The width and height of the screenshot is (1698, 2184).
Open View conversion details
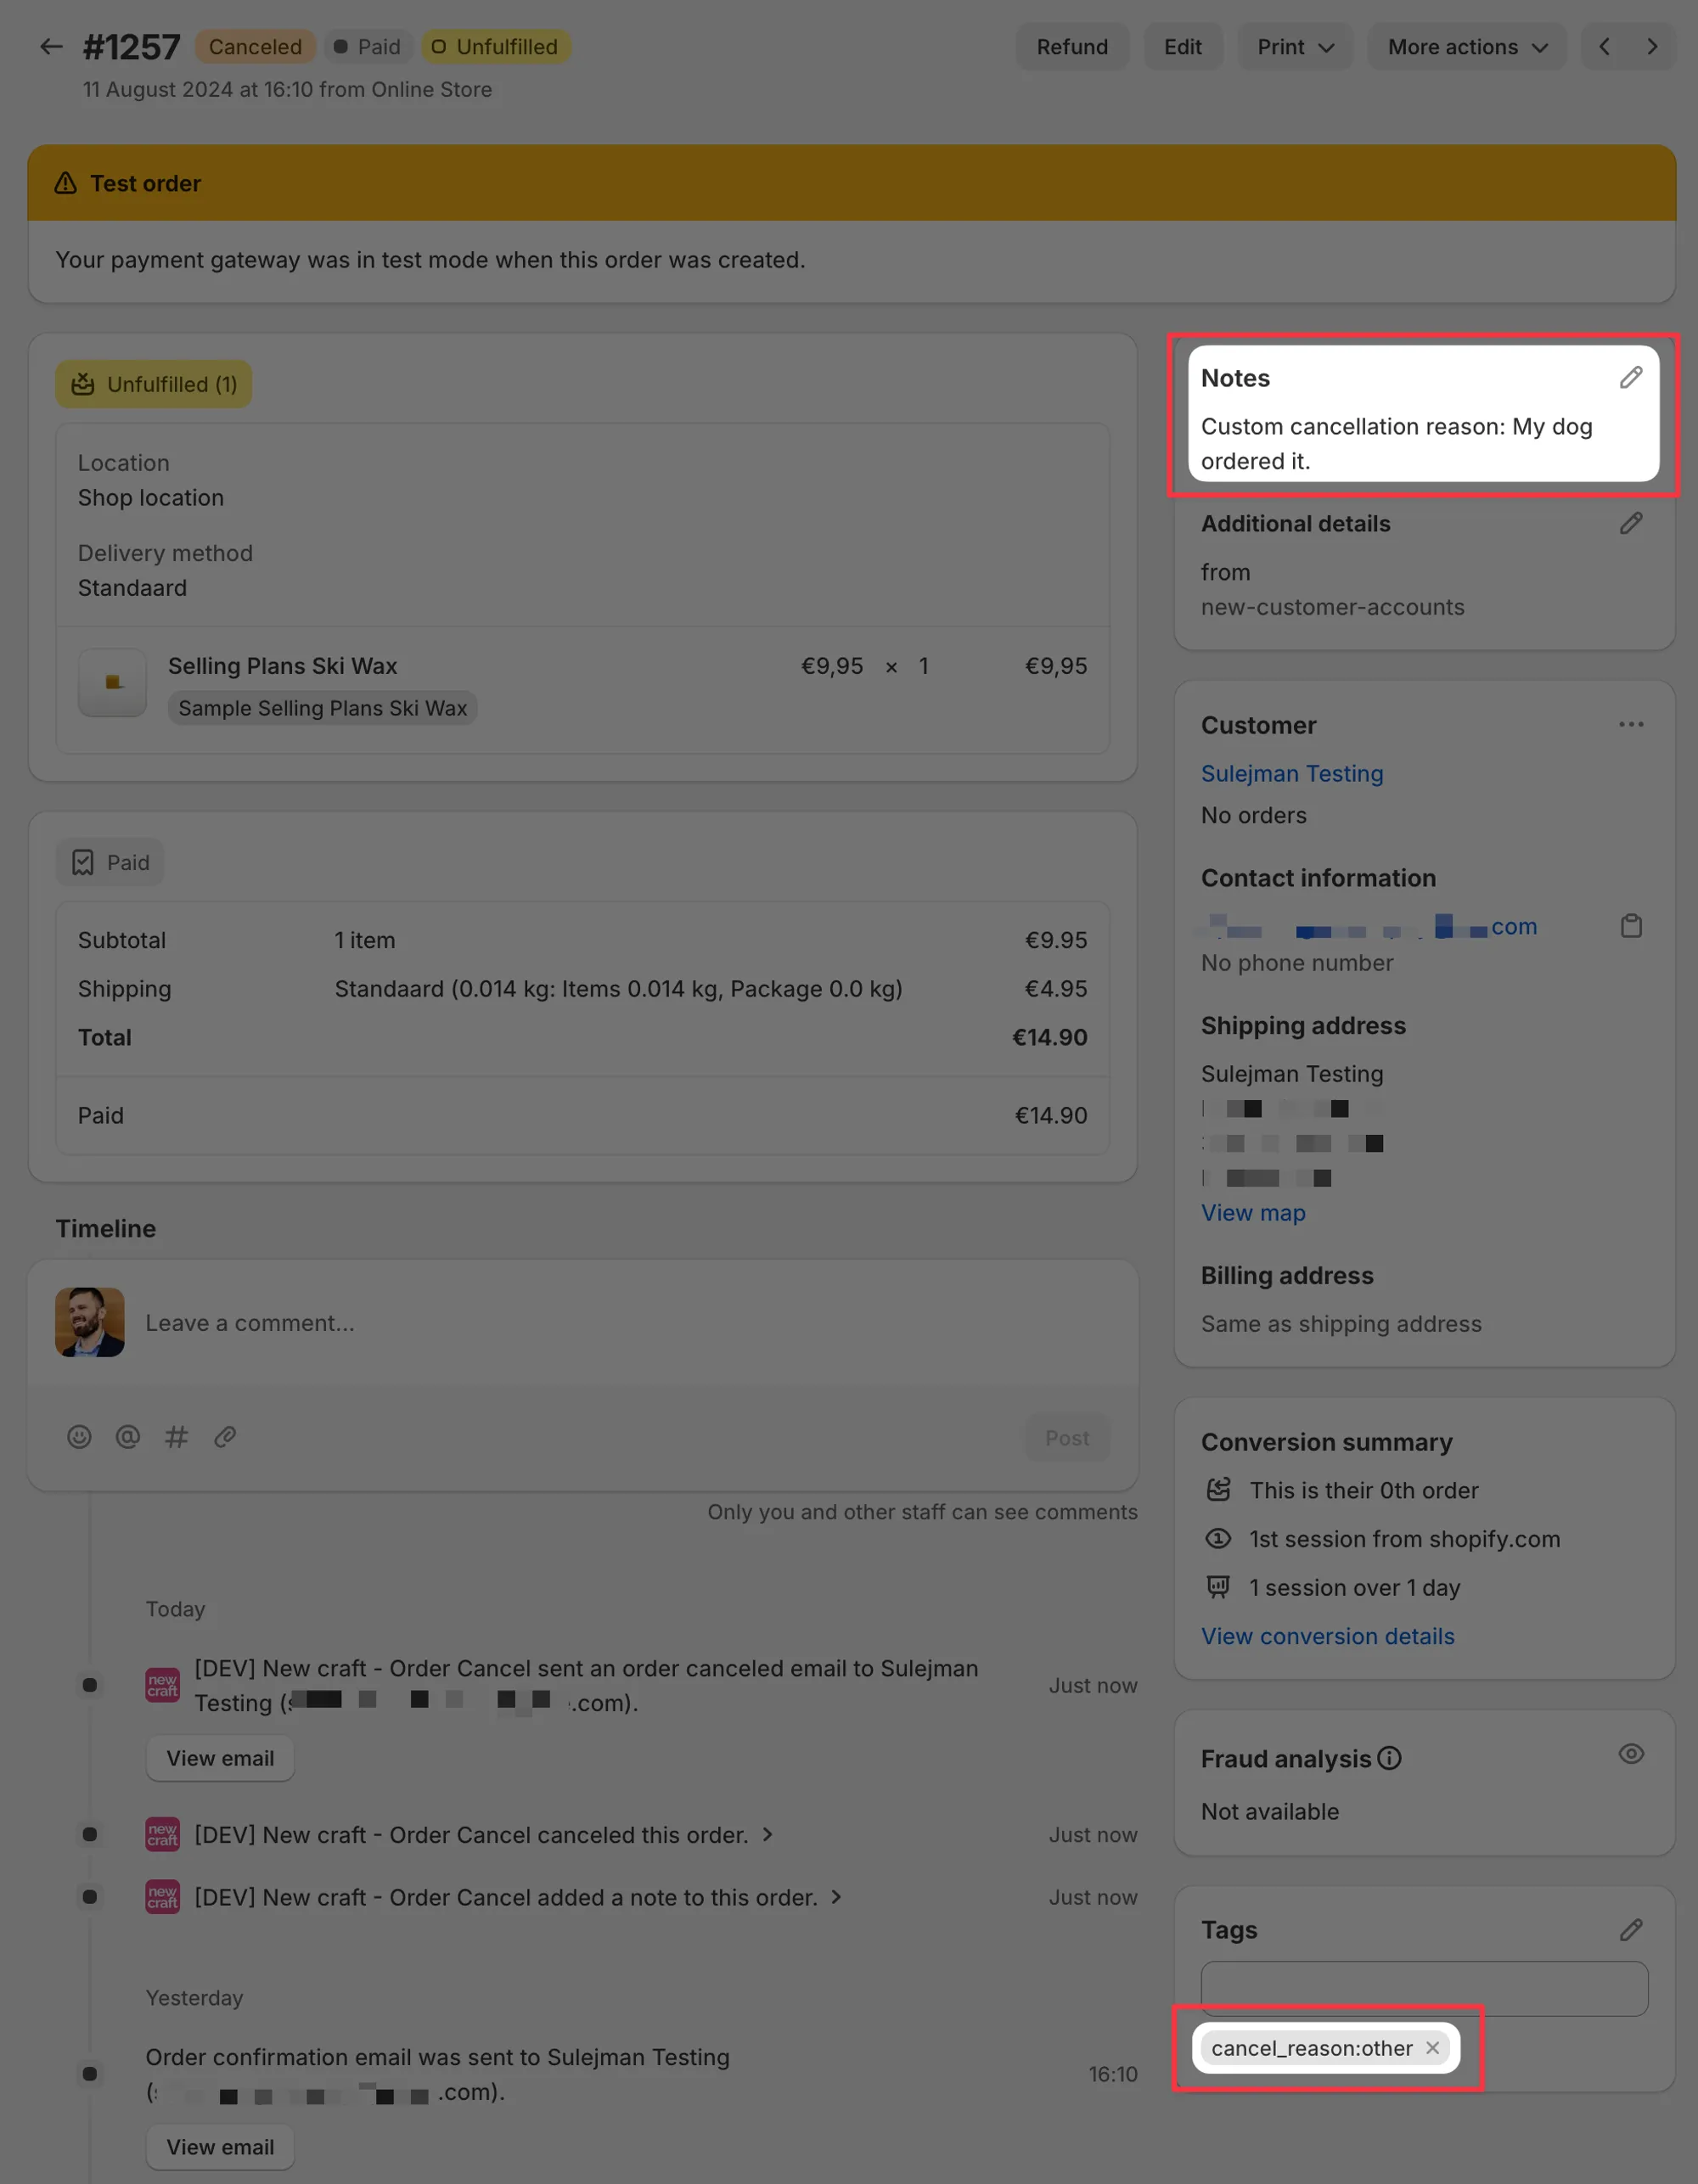click(x=1327, y=1636)
